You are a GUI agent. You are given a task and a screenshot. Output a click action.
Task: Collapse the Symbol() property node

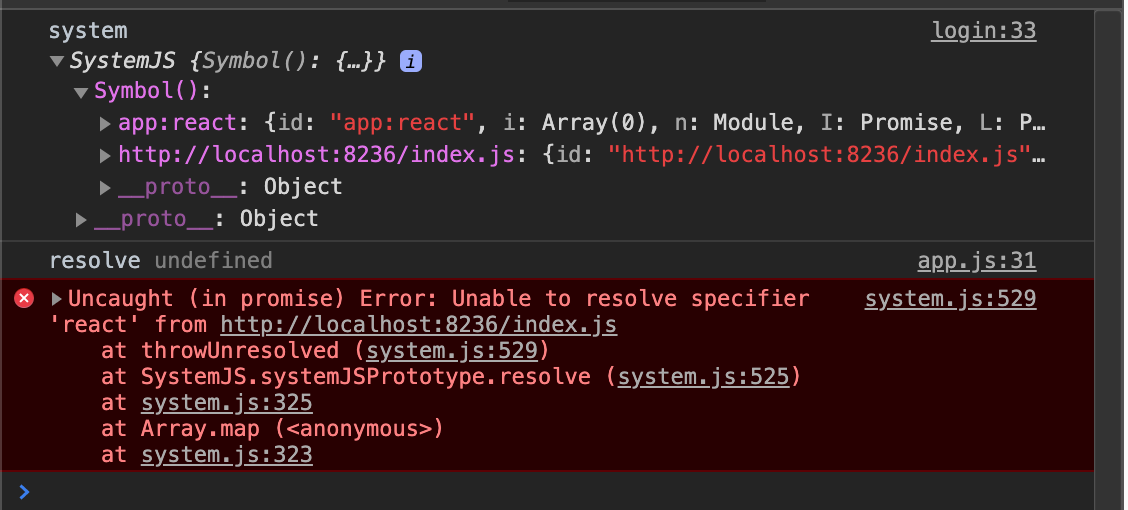(x=81, y=93)
